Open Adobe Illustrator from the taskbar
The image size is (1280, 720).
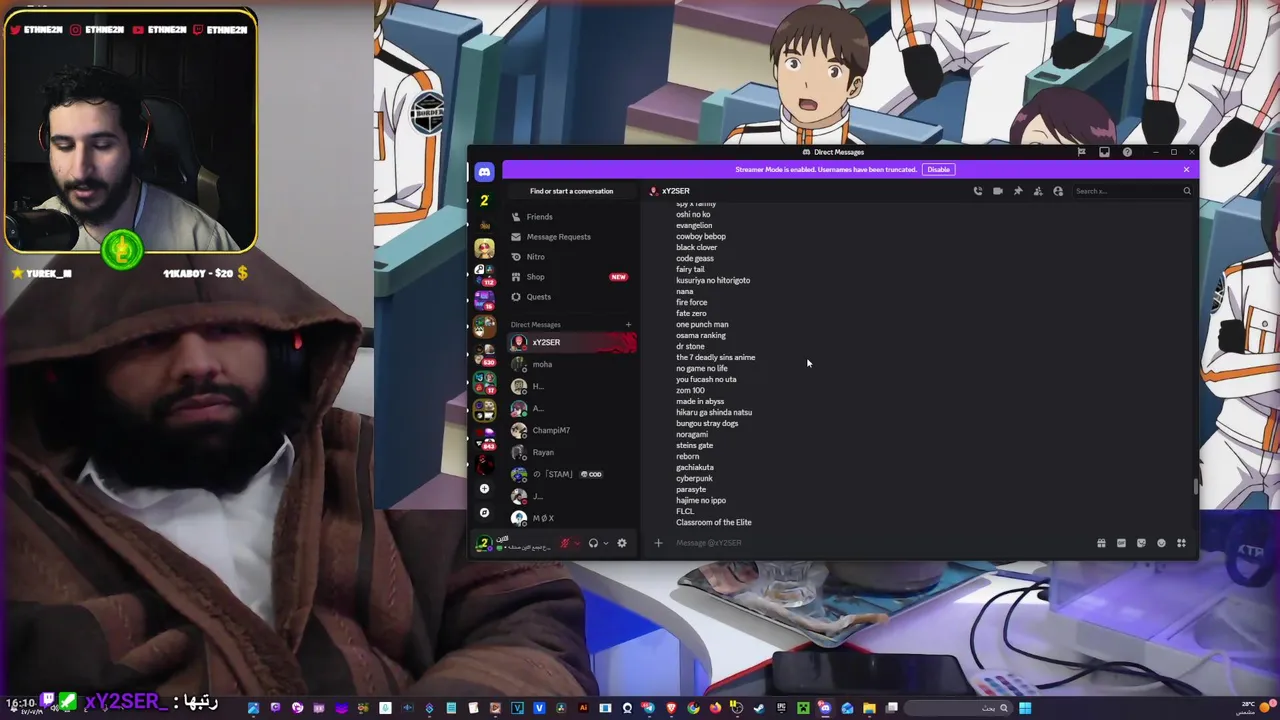point(583,708)
